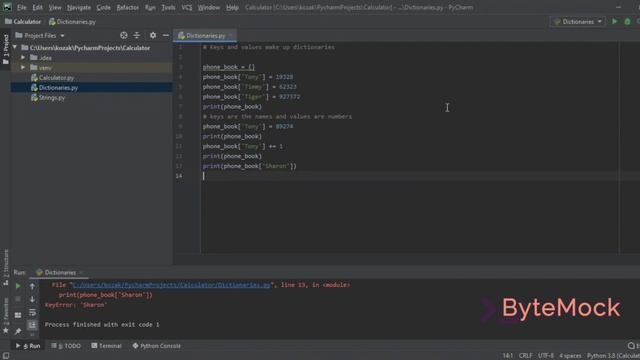Click the print(phone_book['Sharon']) code line
640x360 pixels.
(x=249, y=166)
